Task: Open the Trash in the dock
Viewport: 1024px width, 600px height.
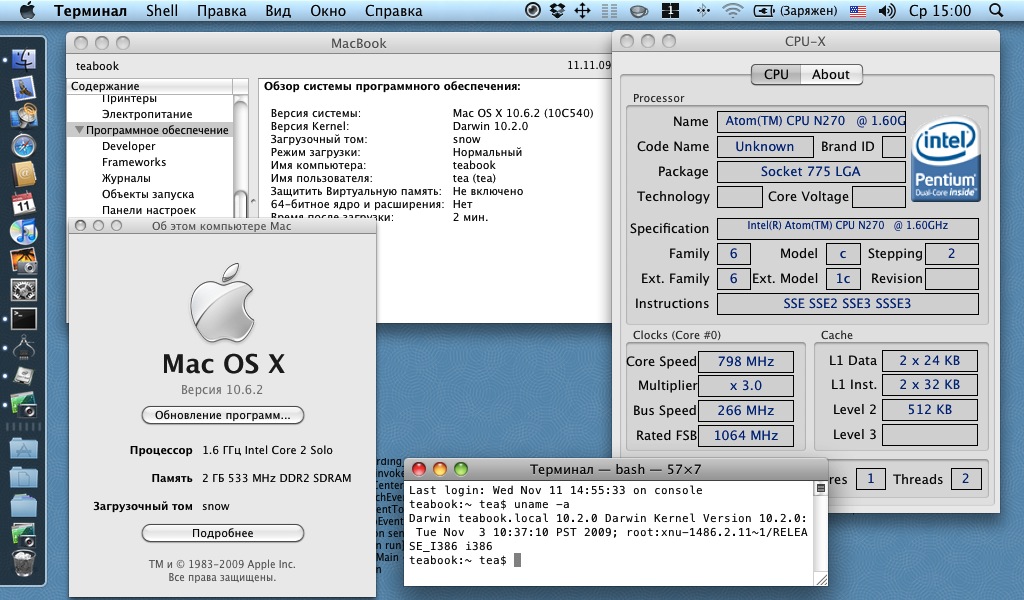Action: pyautogui.click(x=23, y=563)
